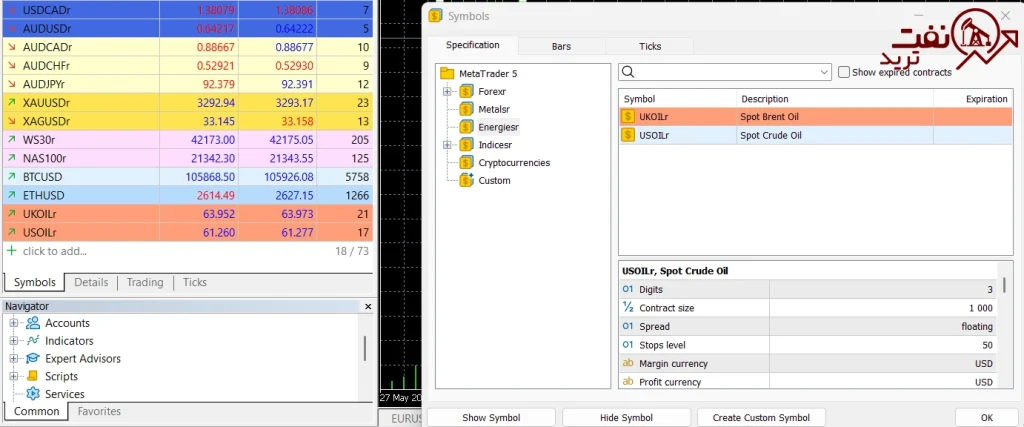Click the Energiesr folder icon
This screenshot has width=1024, height=427.
466,127
